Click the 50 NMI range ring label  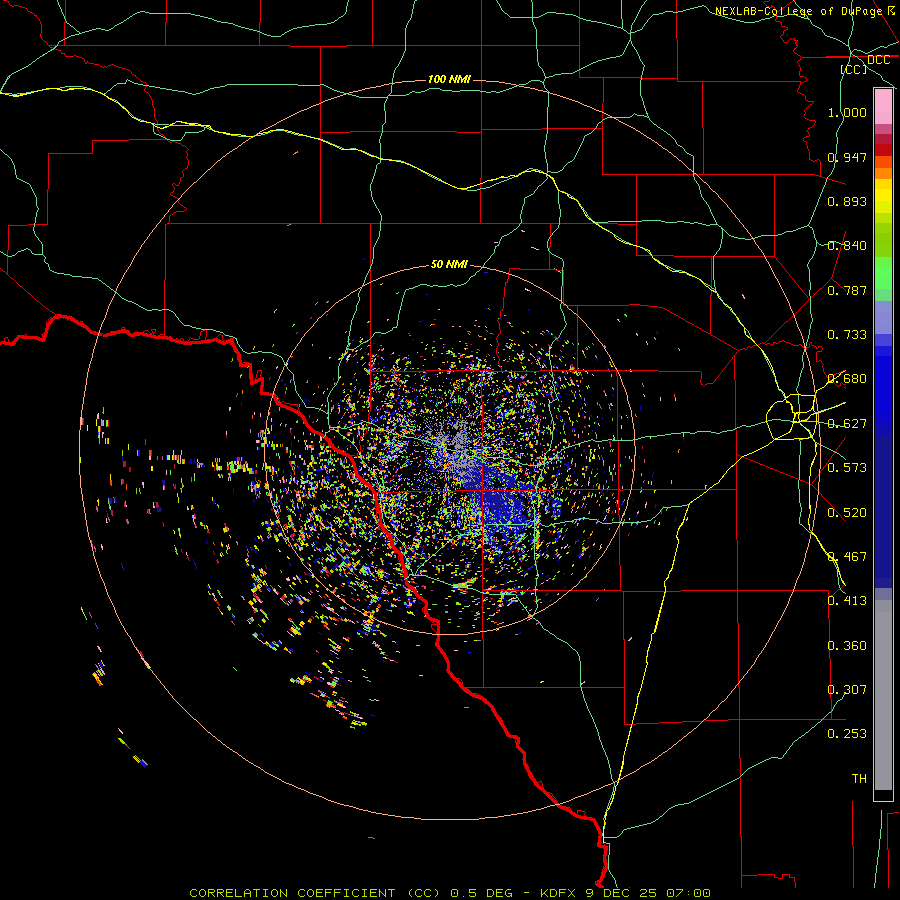tap(449, 264)
